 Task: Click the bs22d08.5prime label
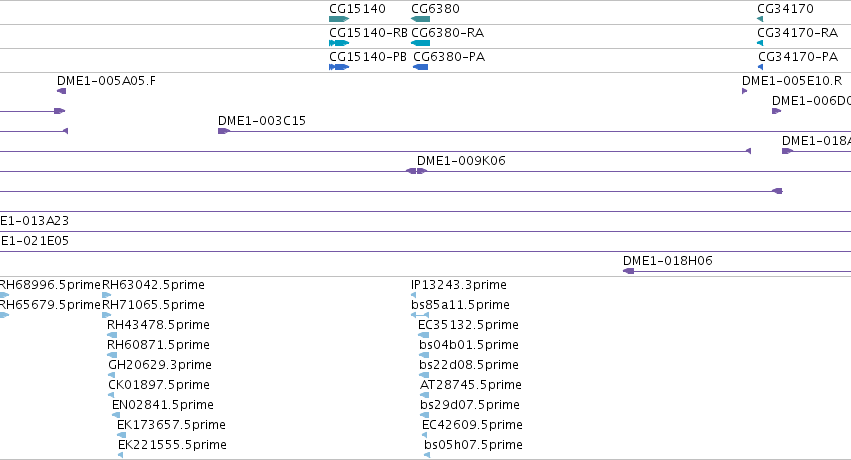[468, 365]
